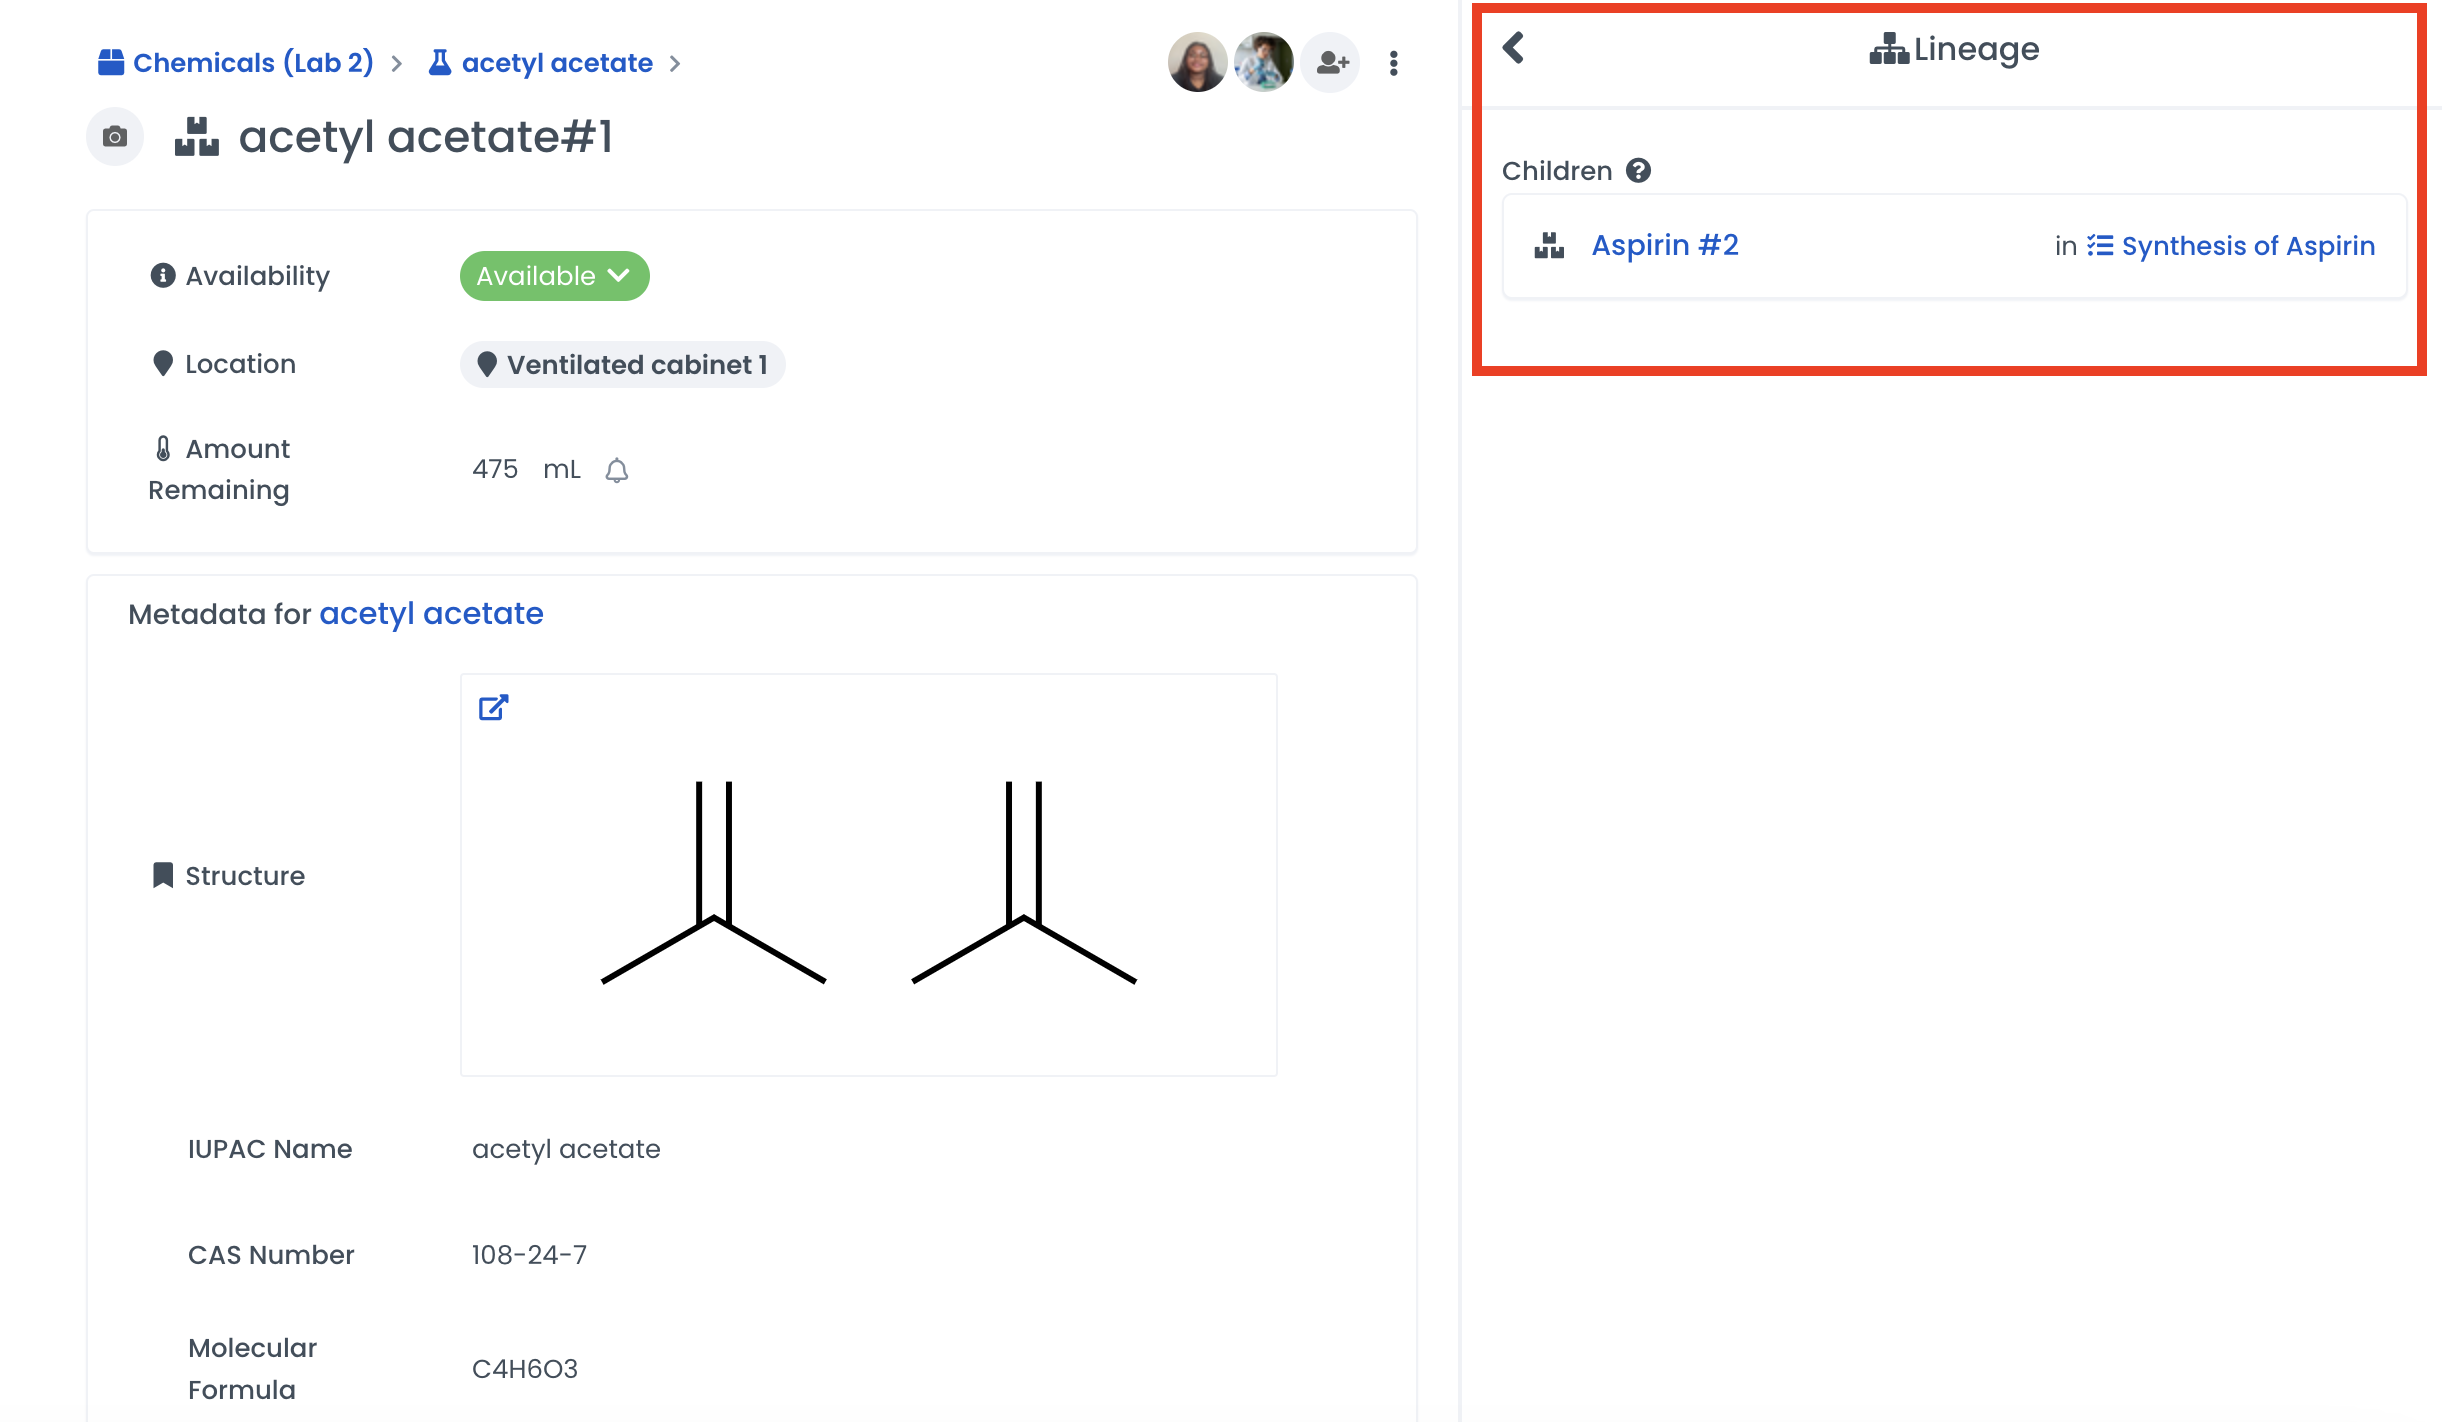Open structure in external editor icon
This screenshot has width=2442, height=1422.
493,708
